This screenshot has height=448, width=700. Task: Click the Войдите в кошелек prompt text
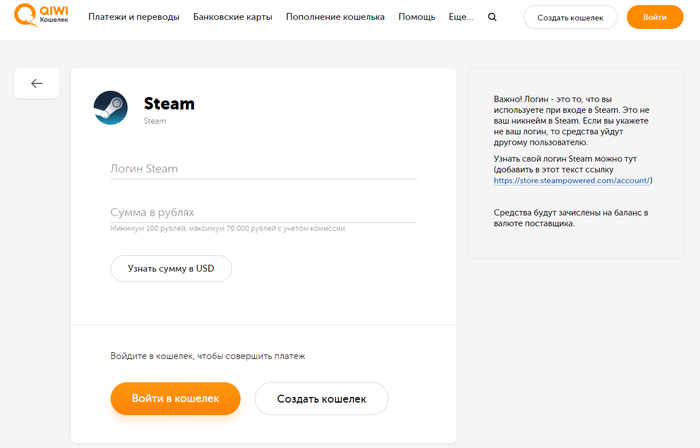pos(208,356)
